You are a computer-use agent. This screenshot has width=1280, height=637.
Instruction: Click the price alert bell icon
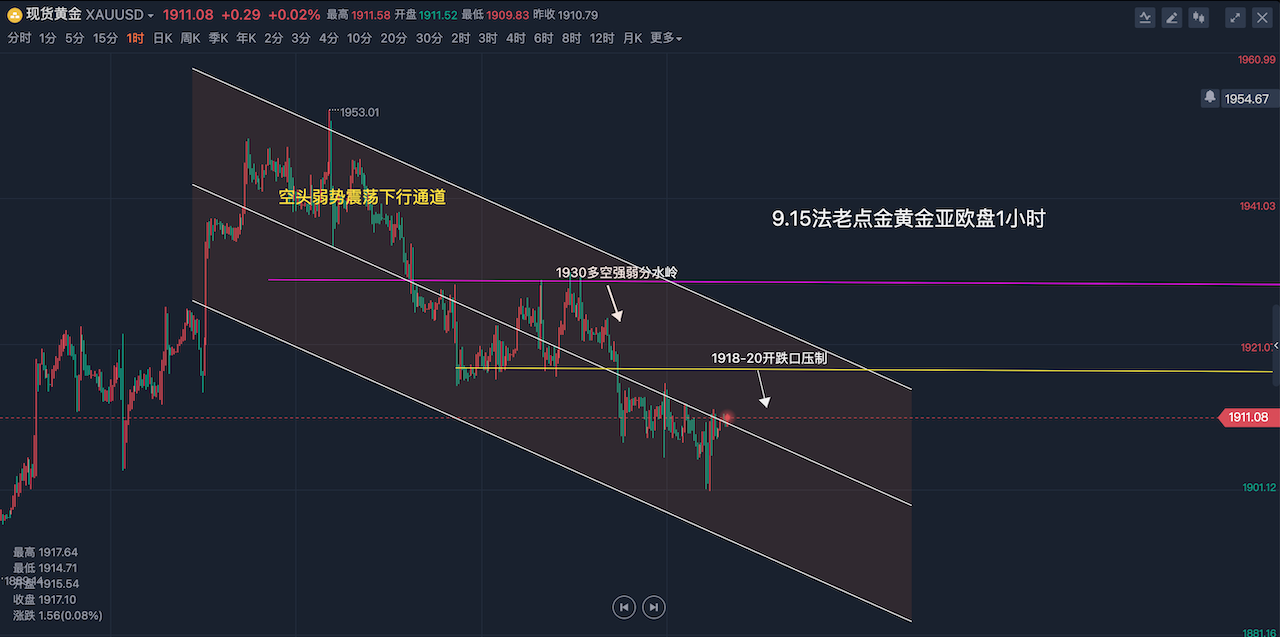(1210, 98)
